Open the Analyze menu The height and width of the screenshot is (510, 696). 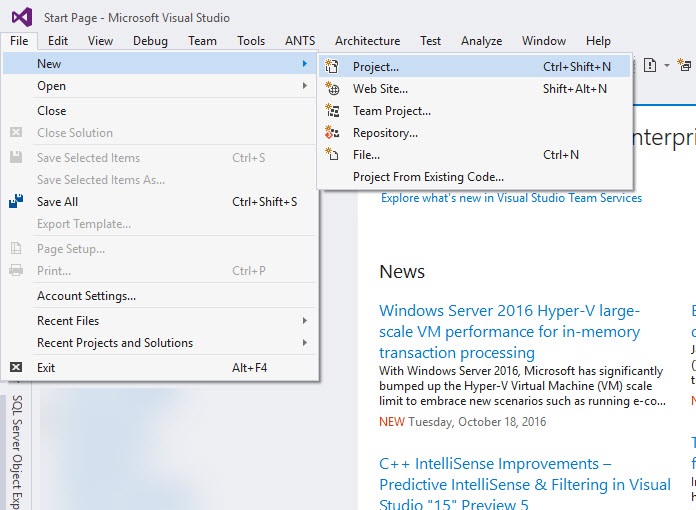(x=482, y=41)
